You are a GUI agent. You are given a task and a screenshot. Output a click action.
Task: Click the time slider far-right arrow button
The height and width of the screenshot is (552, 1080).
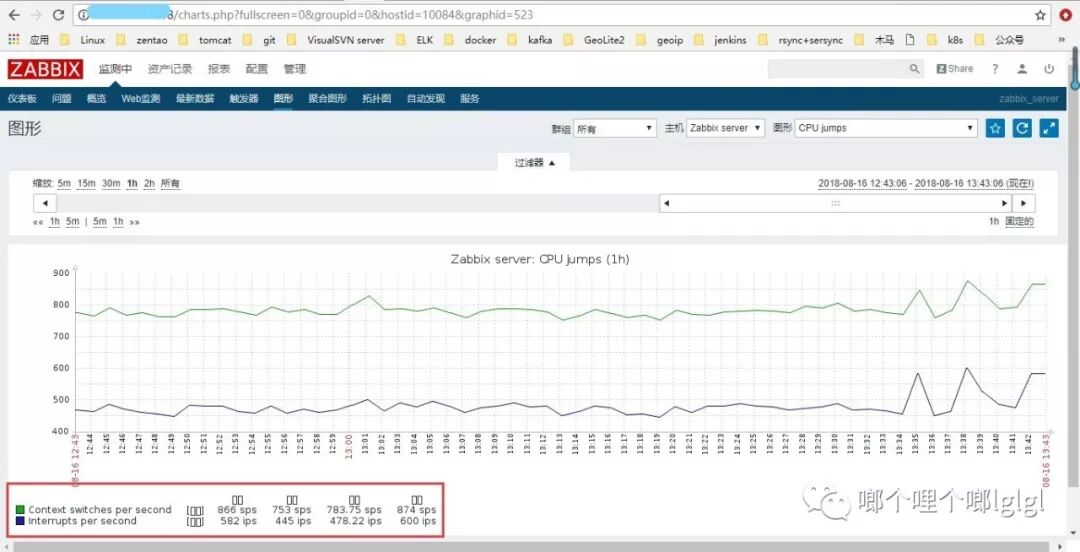tap(1024, 203)
